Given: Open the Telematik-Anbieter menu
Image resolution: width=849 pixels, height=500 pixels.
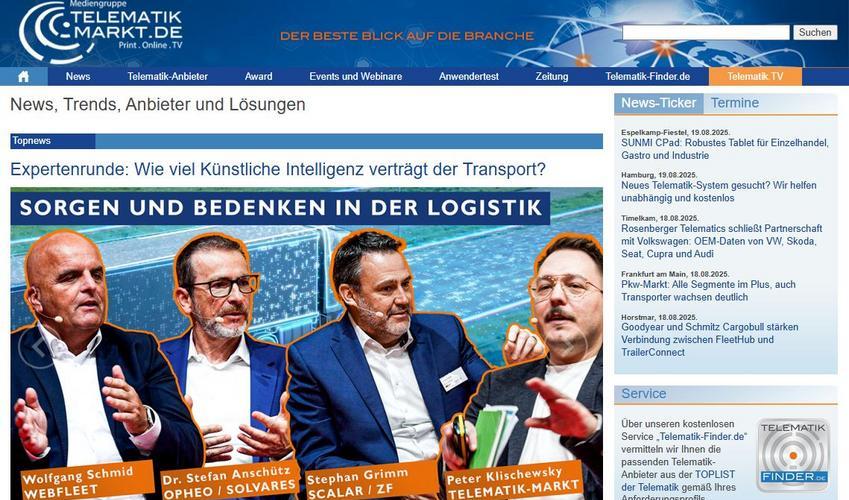Looking at the screenshot, I should [167, 76].
